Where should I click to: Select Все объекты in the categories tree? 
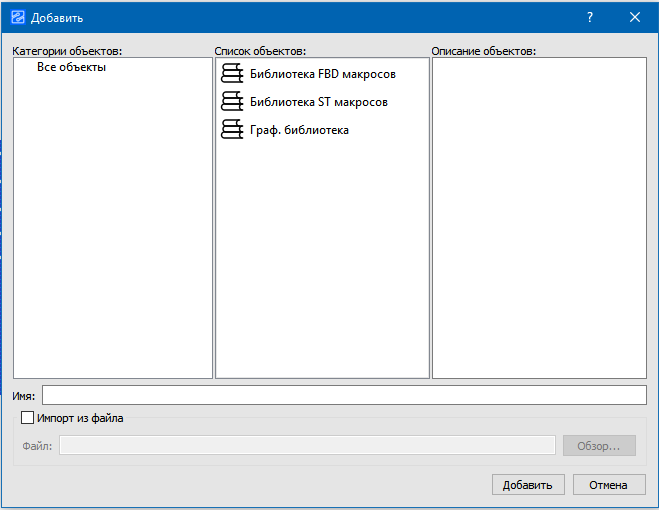[71, 67]
